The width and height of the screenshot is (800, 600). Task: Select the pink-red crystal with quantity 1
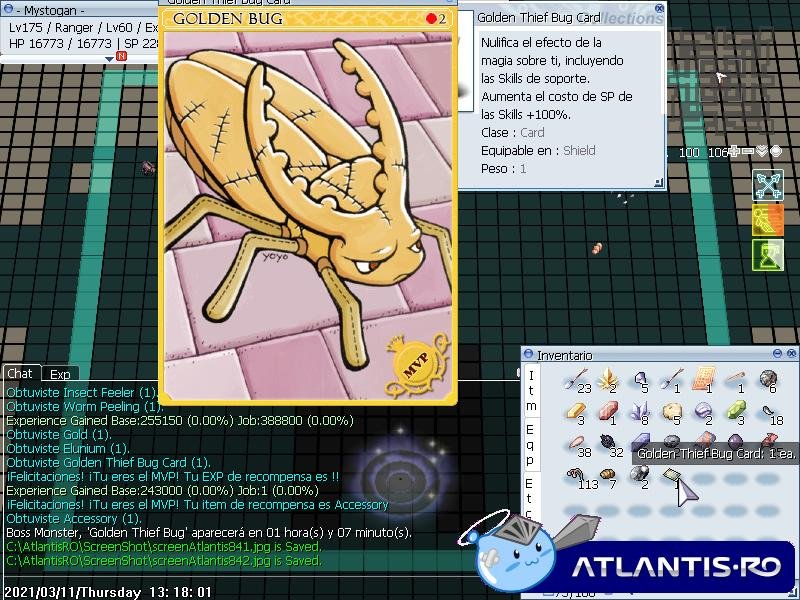(x=607, y=412)
